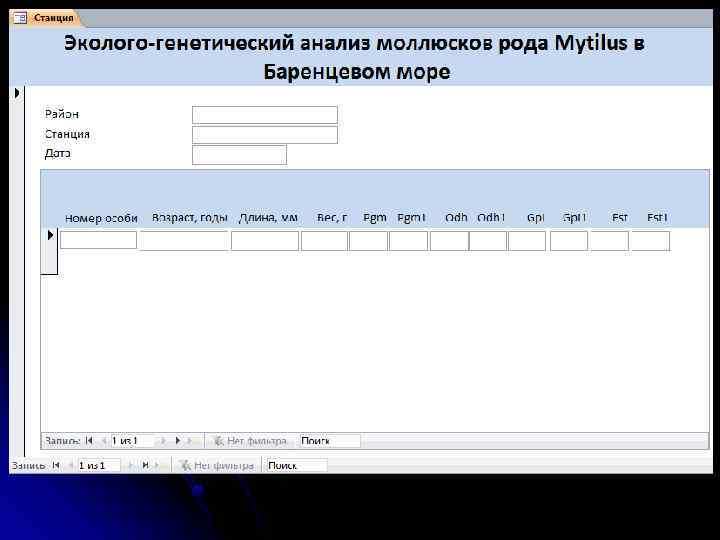
Task: Click the Длина, мм column header
Action: pos(269,218)
